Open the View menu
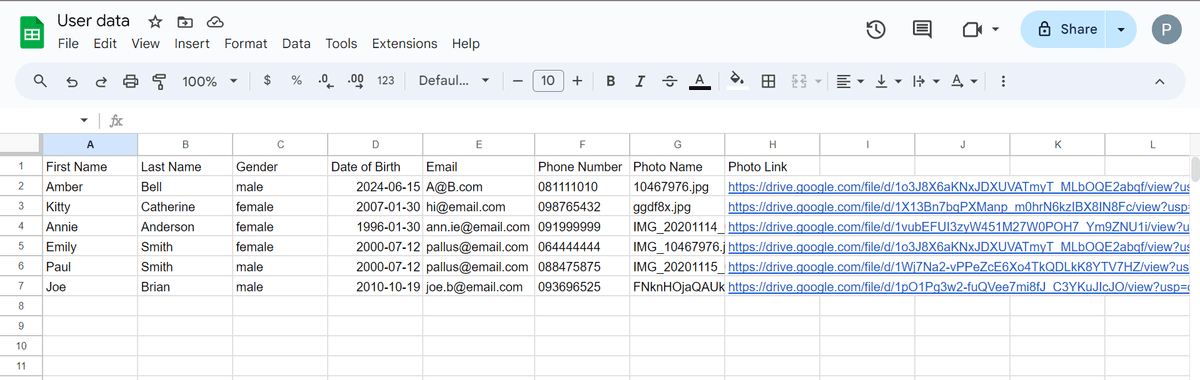Image resolution: width=1200 pixels, height=380 pixels. [x=145, y=44]
